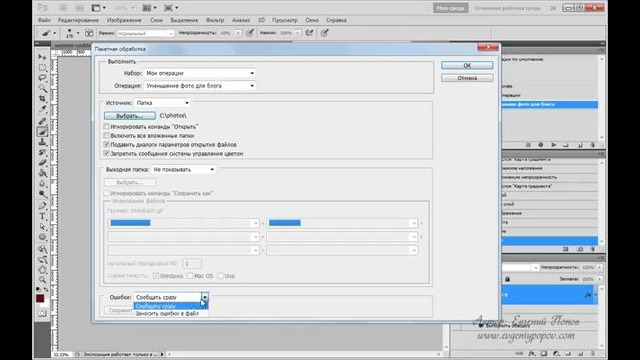Open the Редактирование menu
The height and width of the screenshot is (360, 640).
click(78, 20)
